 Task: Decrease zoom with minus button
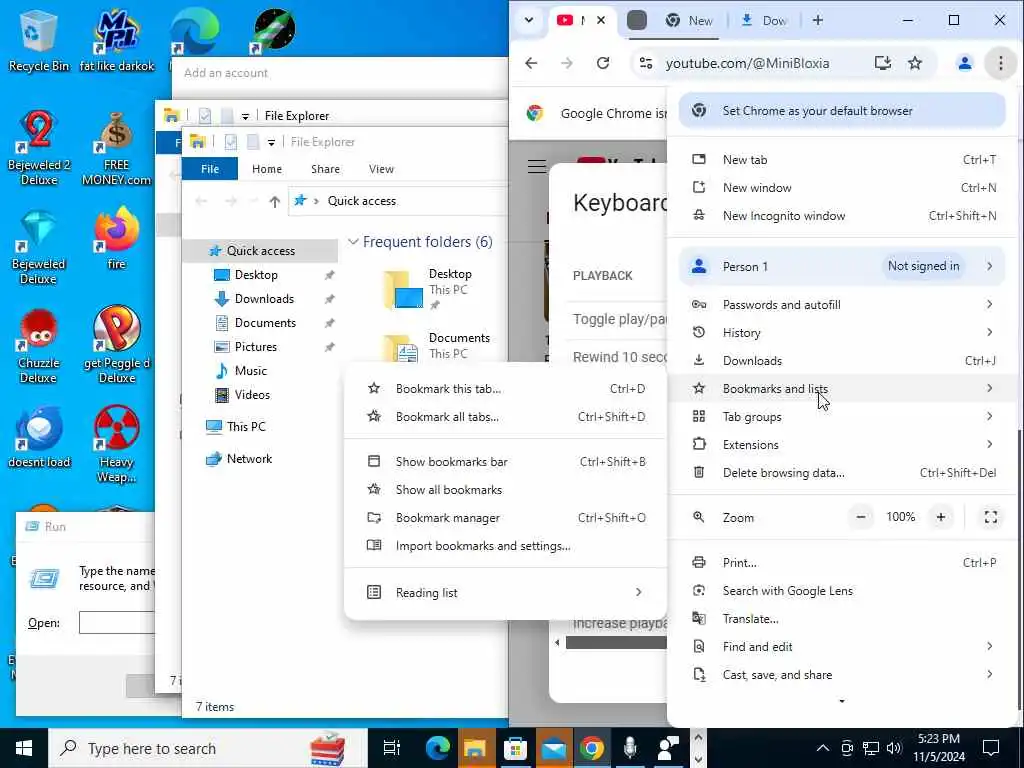861,517
